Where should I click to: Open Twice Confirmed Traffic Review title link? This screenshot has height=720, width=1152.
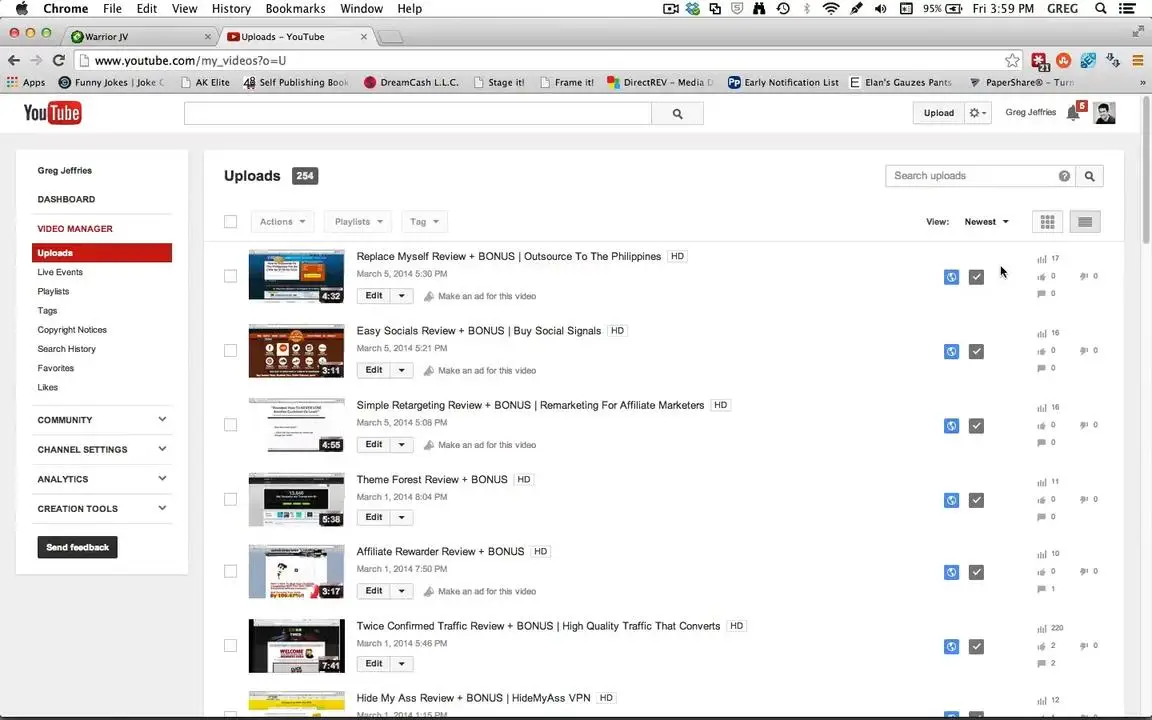coord(539,626)
